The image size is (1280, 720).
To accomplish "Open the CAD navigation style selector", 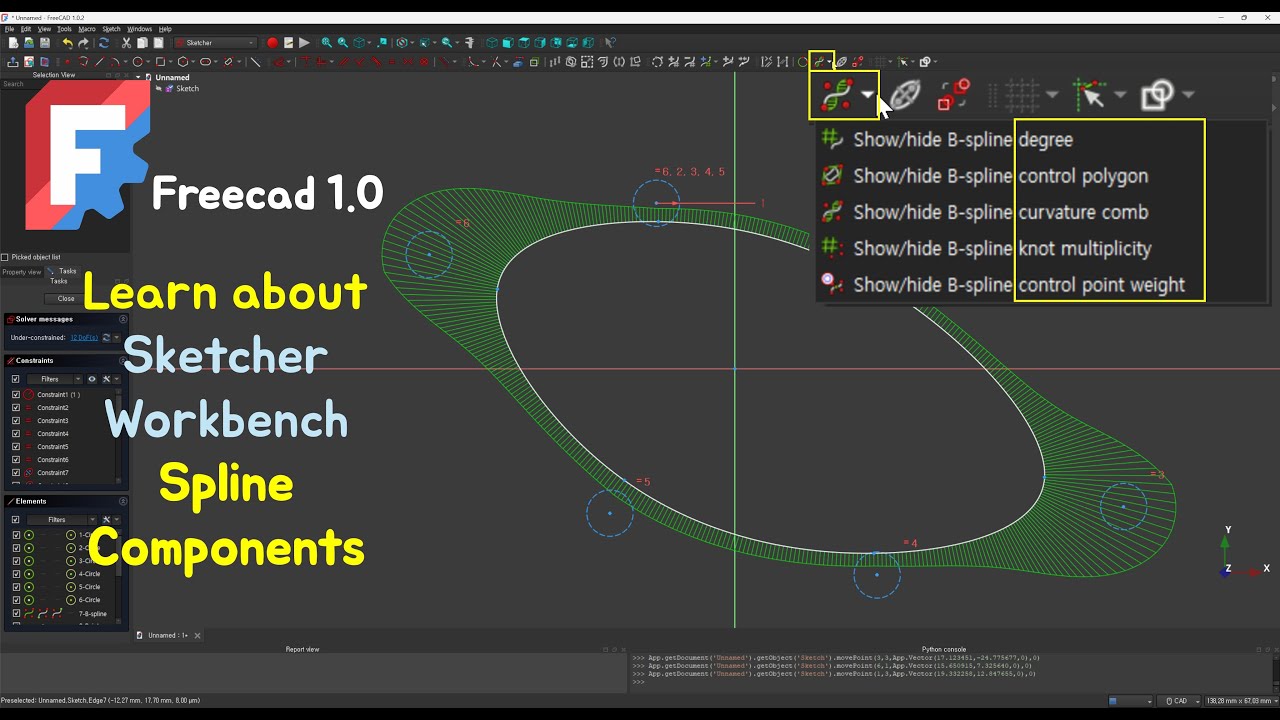I will tap(1181, 701).
